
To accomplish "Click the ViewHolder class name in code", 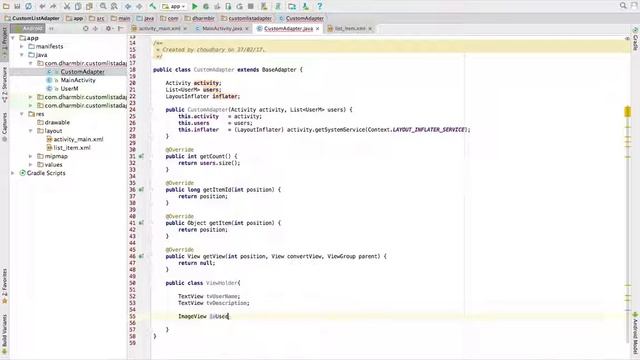I will pyautogui.click(x=222, y=283).
